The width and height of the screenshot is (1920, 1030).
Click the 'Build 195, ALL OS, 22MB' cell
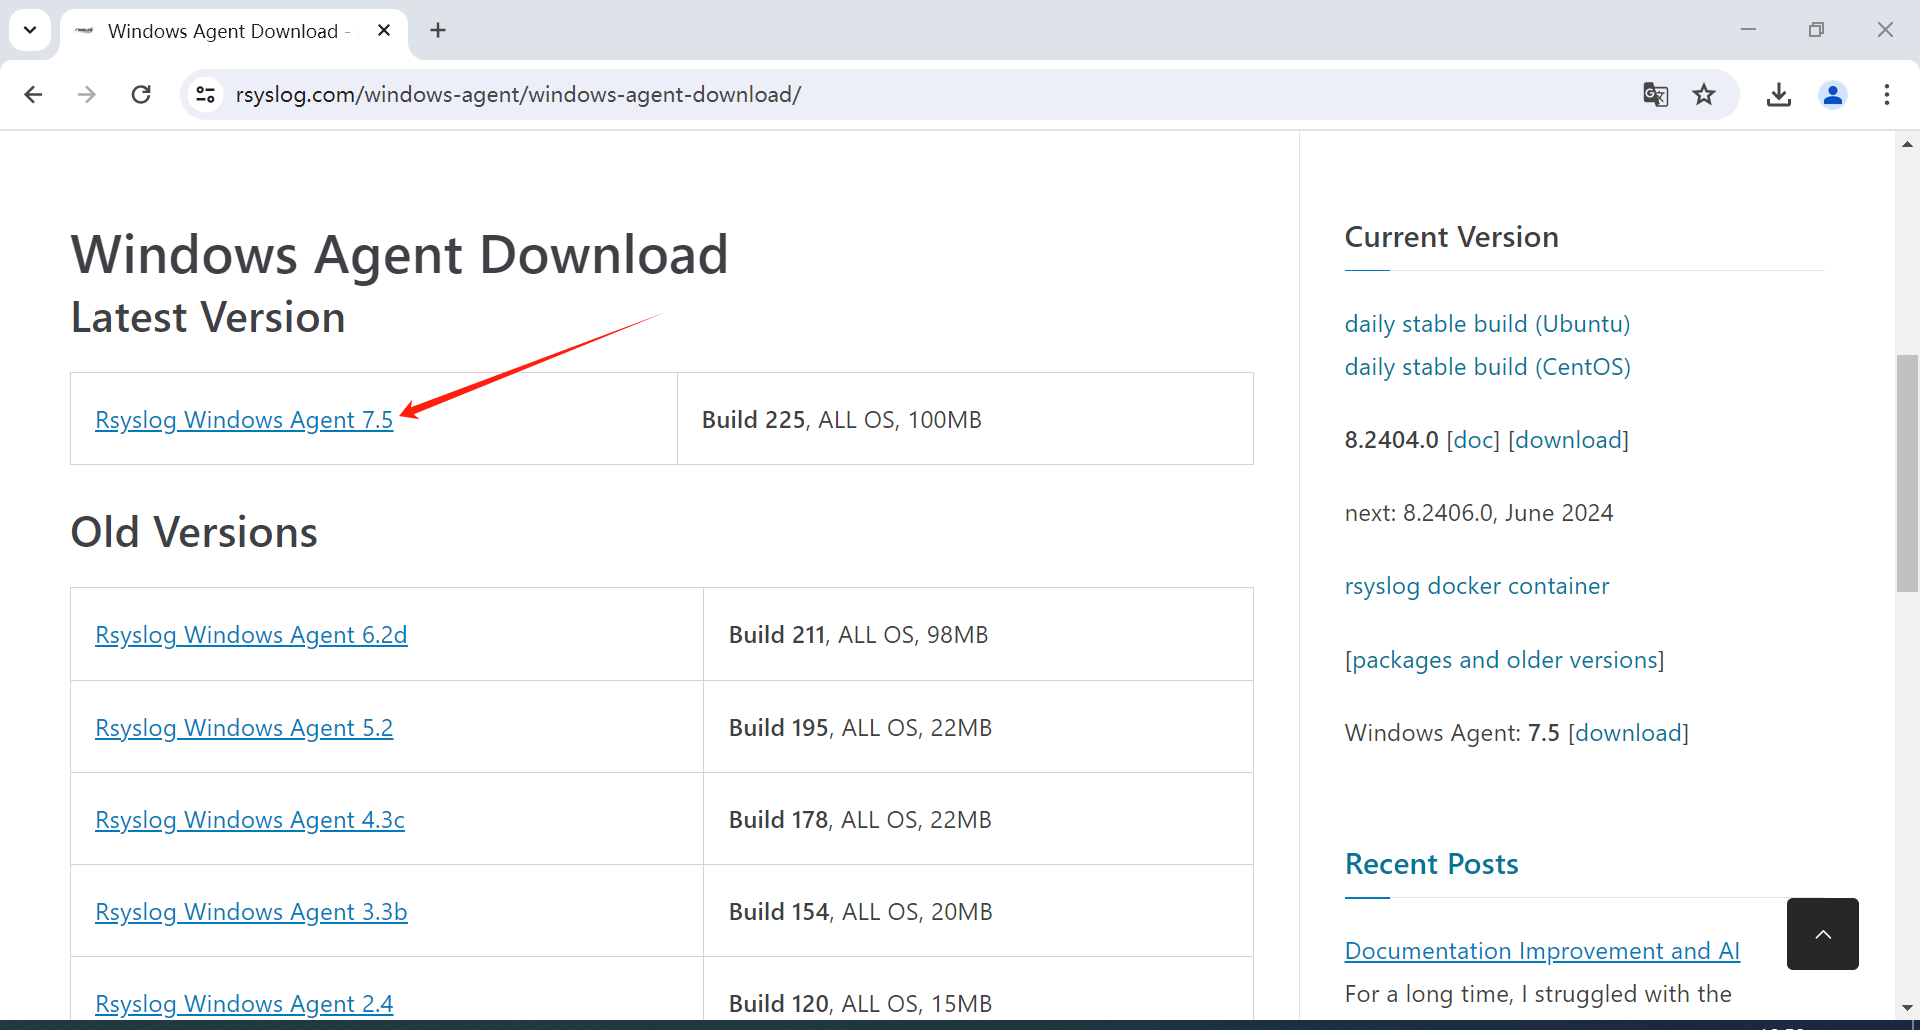(x=978, y=727)
